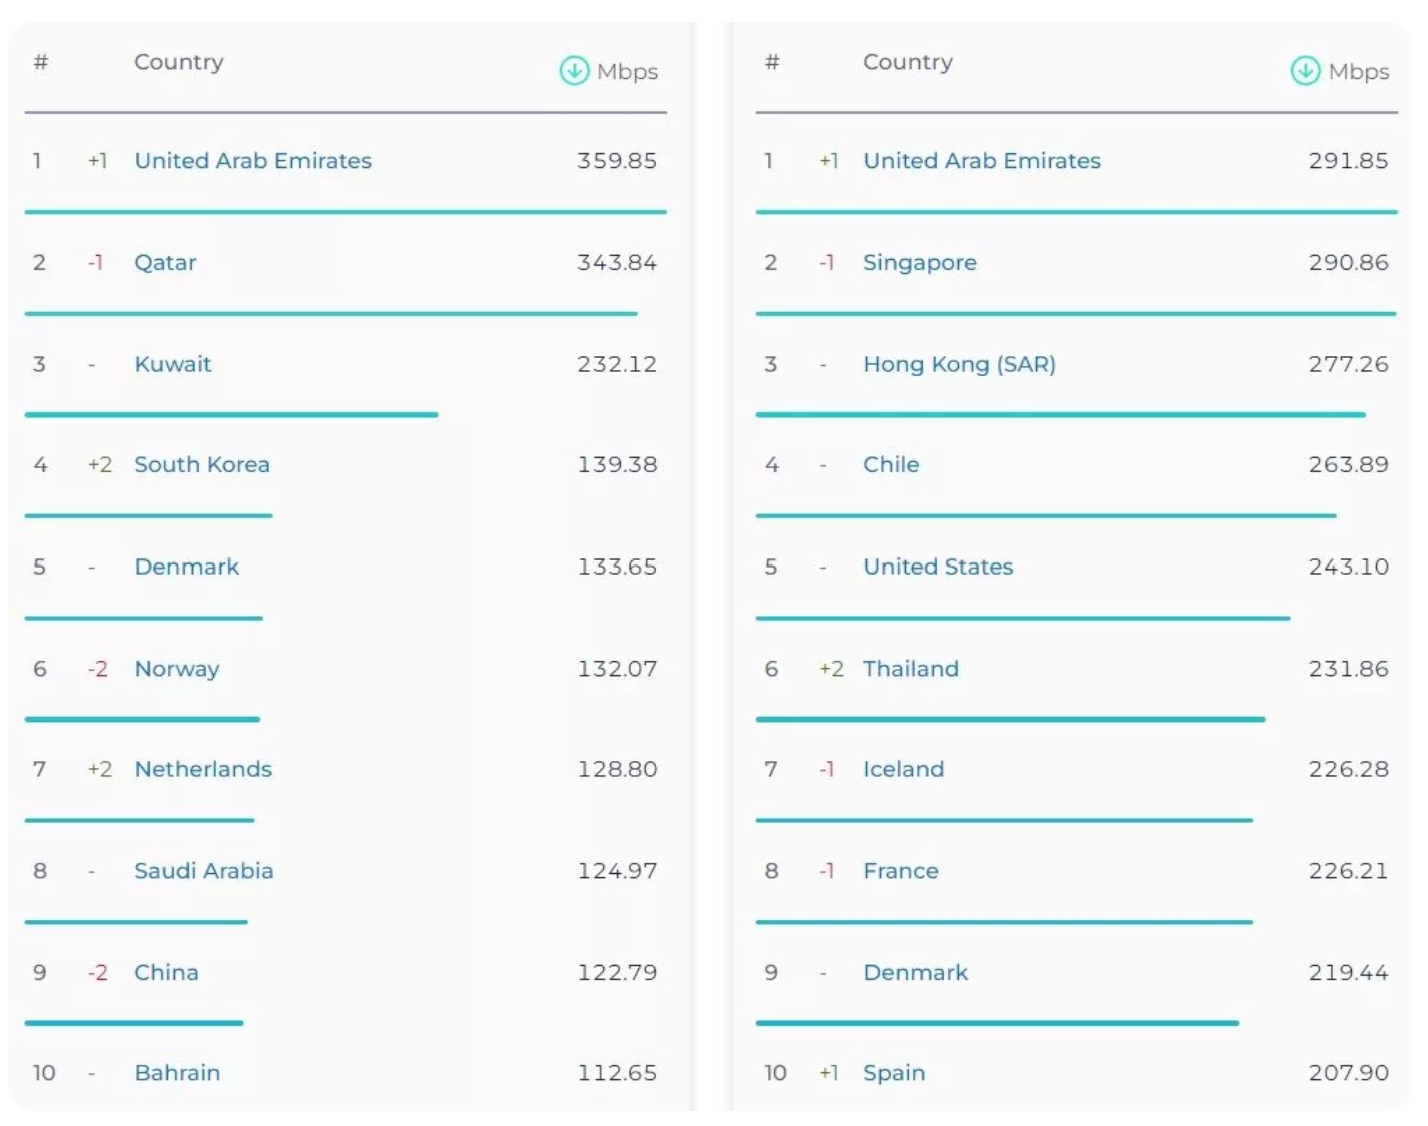Open Norway's entry at rank 6
This screenshot has width=1428, height=1126.
click(176, 668)
